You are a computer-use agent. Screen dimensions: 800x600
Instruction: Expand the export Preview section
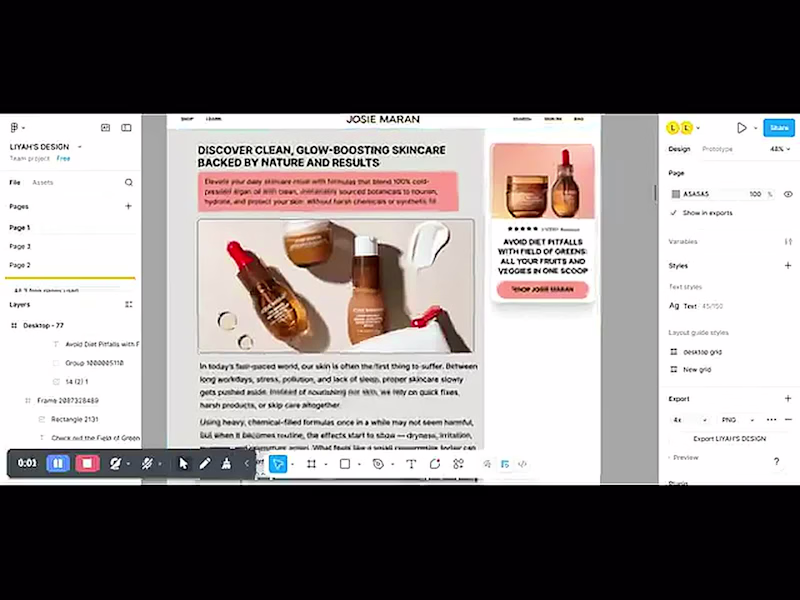pos(684,458)
